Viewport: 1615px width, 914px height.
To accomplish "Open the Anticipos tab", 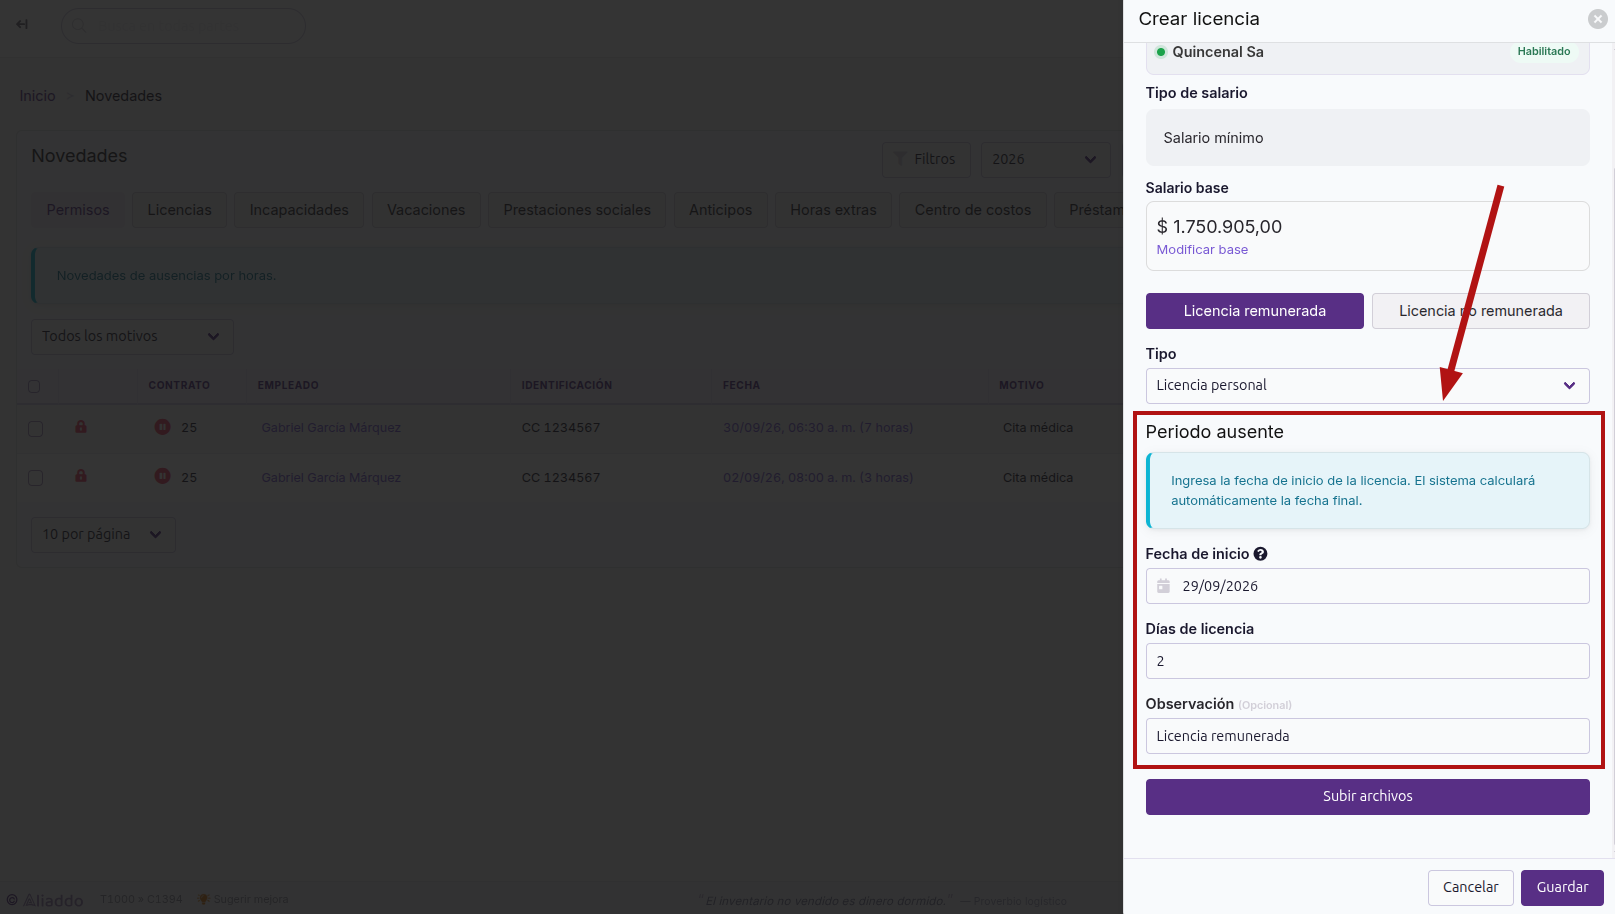I will tap(720, 210).
